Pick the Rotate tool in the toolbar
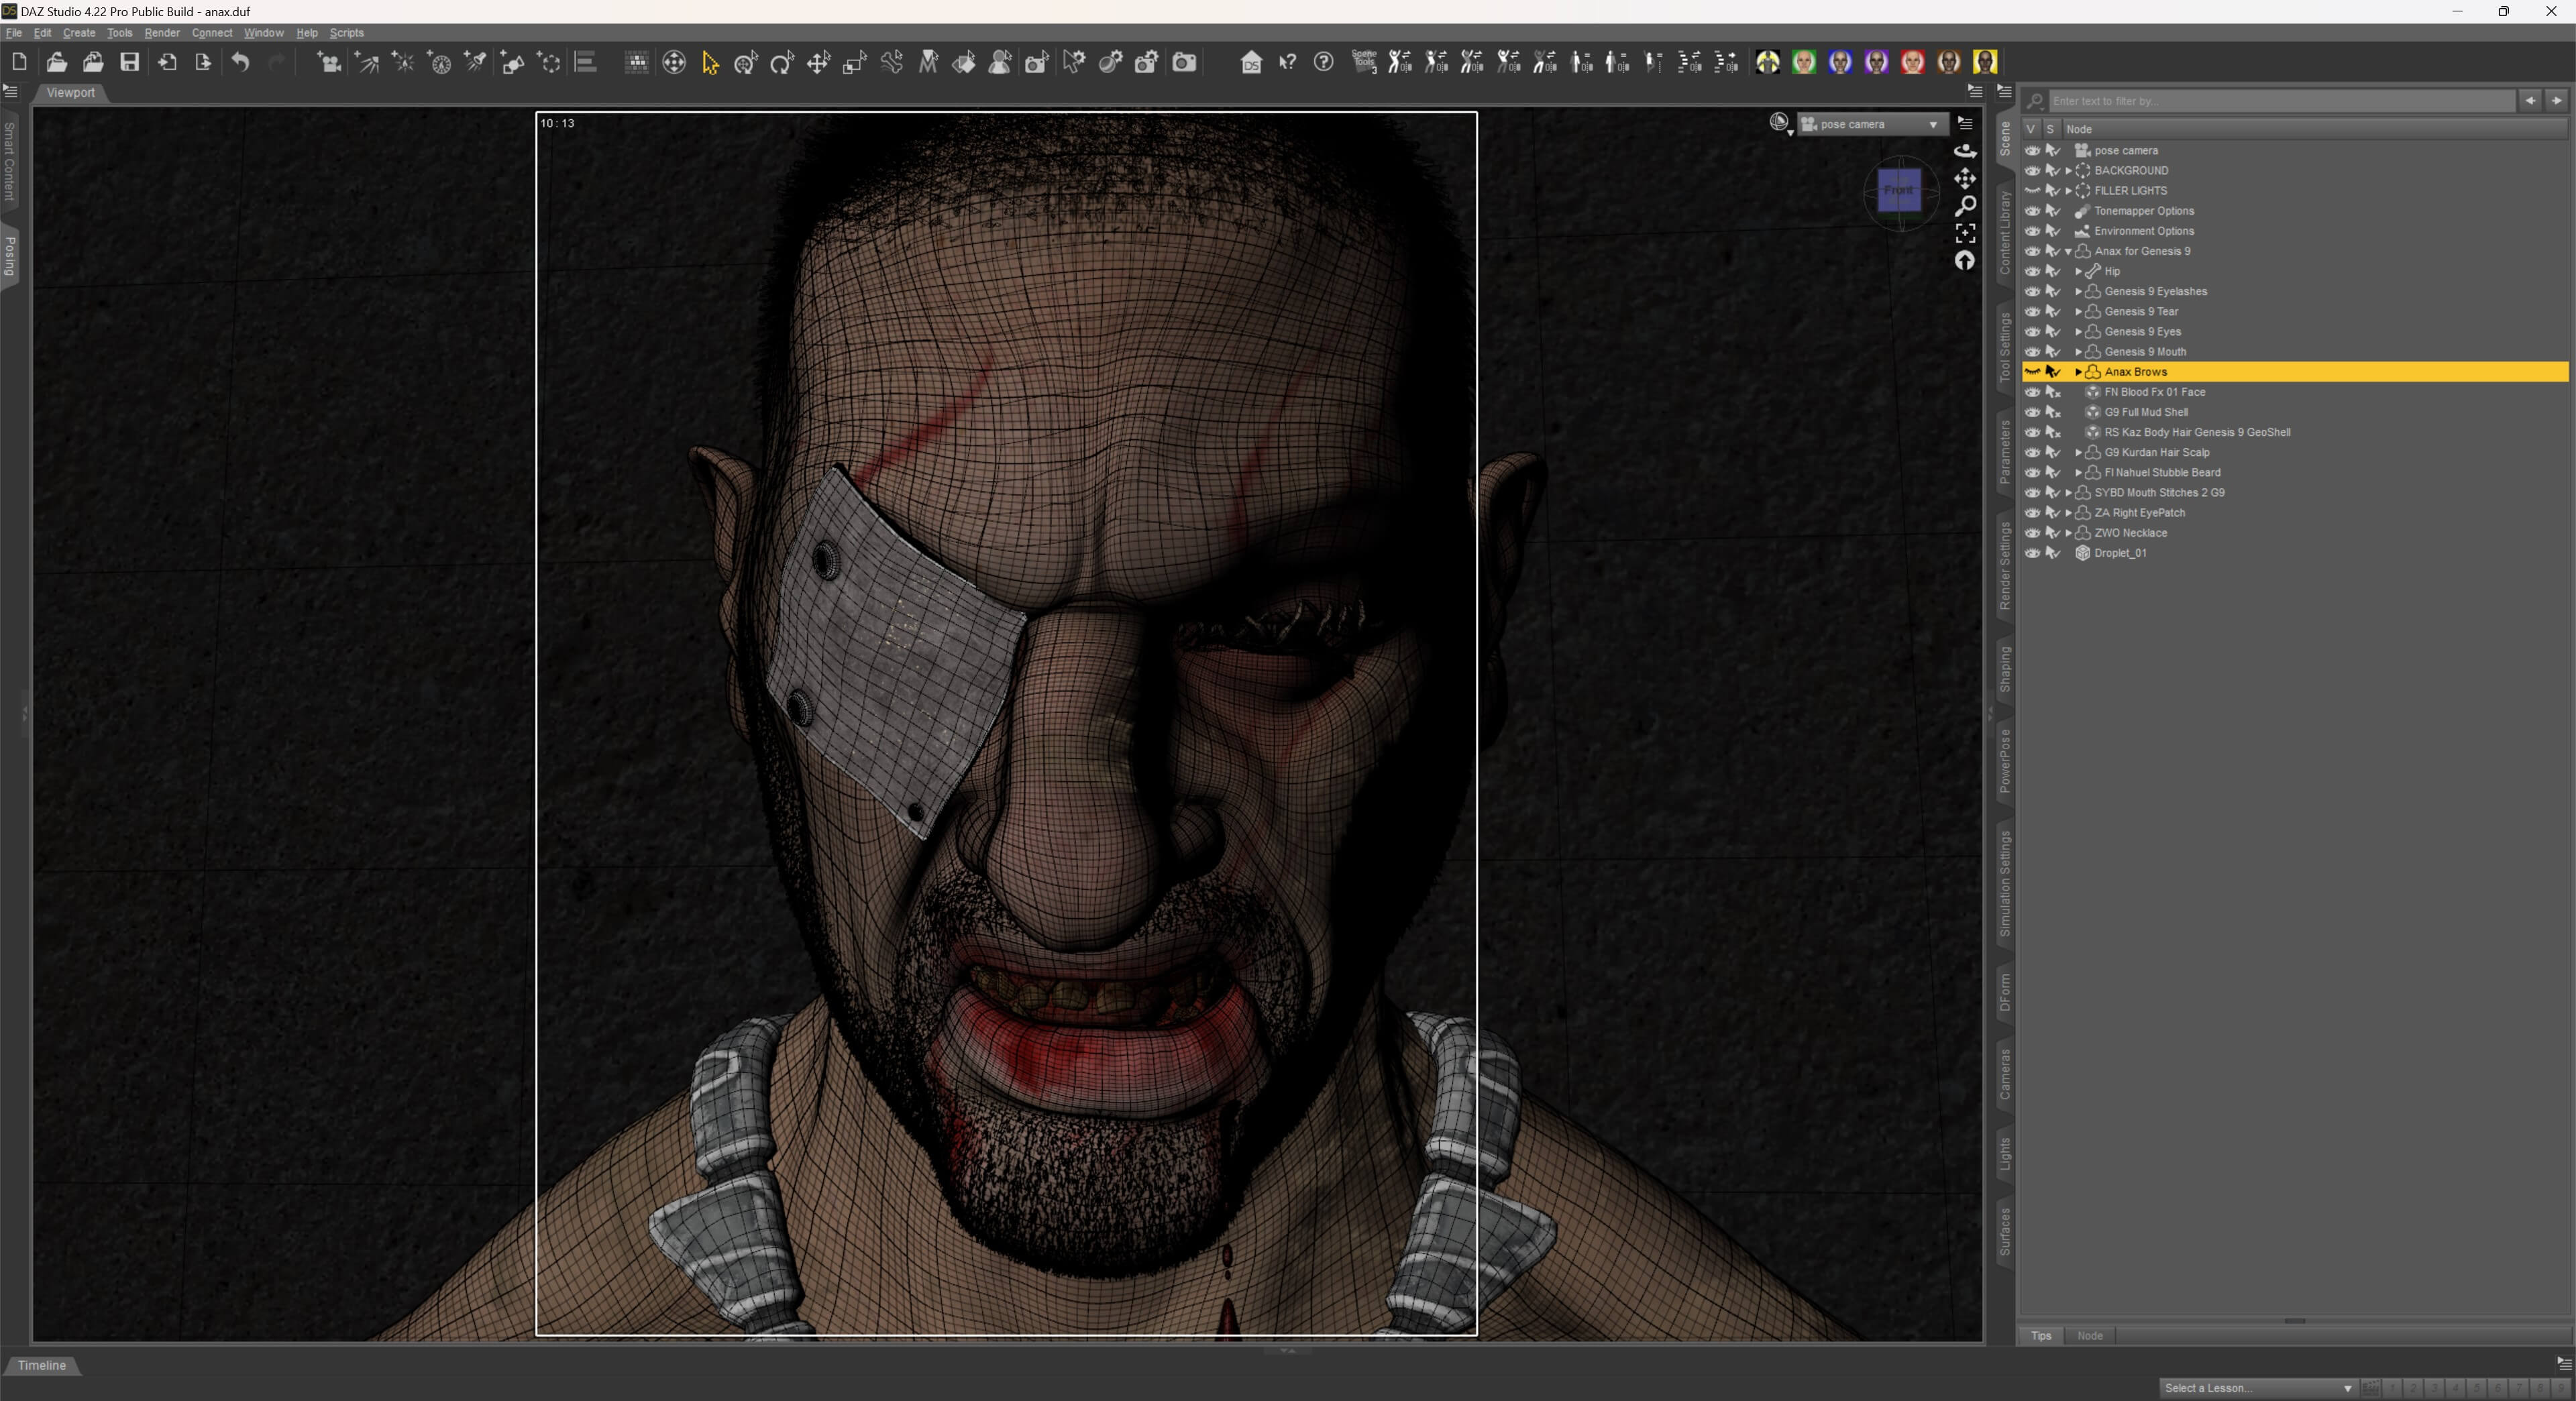Viewport: 2576px width, 1401px height. click(782, 63)
